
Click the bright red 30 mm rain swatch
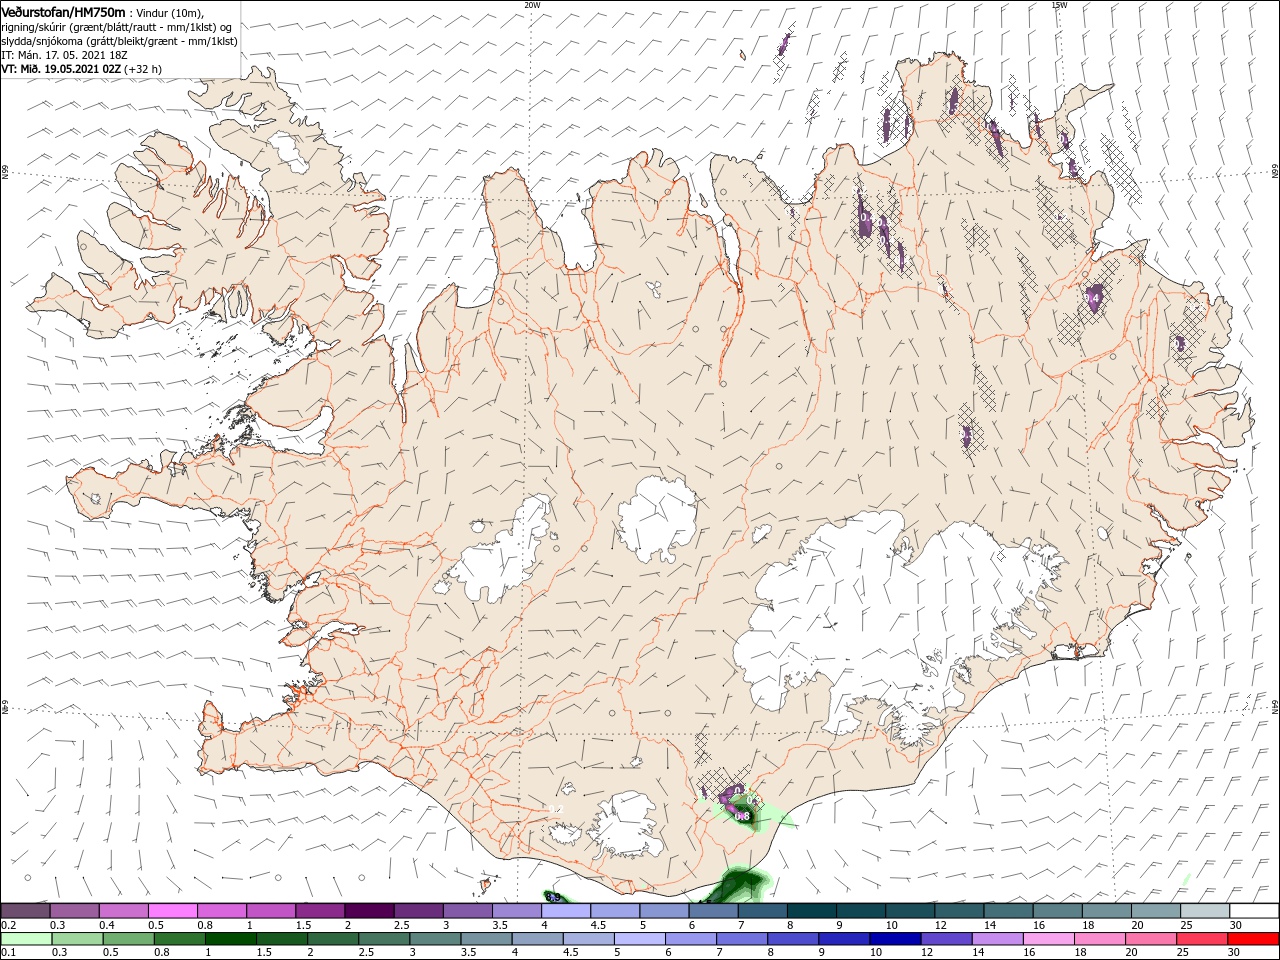1253,939
